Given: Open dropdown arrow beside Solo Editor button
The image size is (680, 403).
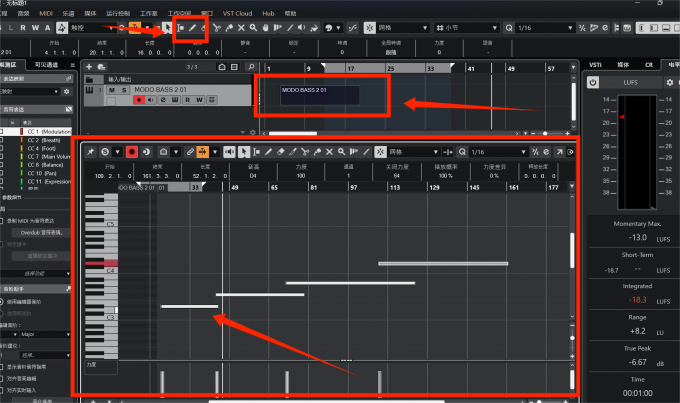Looking at the screenshot, I should (x=117, y=152).
